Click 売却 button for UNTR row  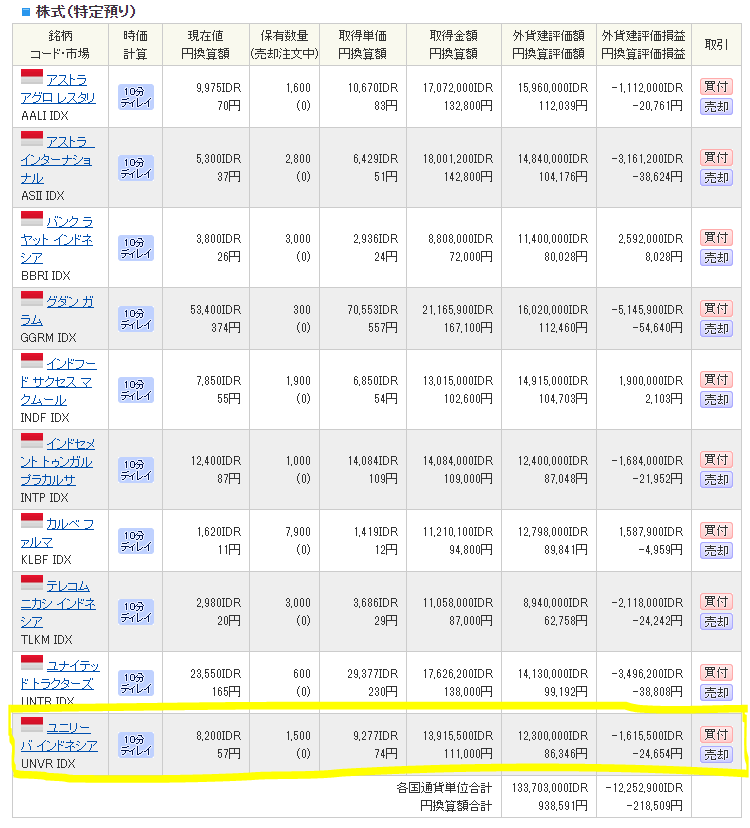(716, 693)
